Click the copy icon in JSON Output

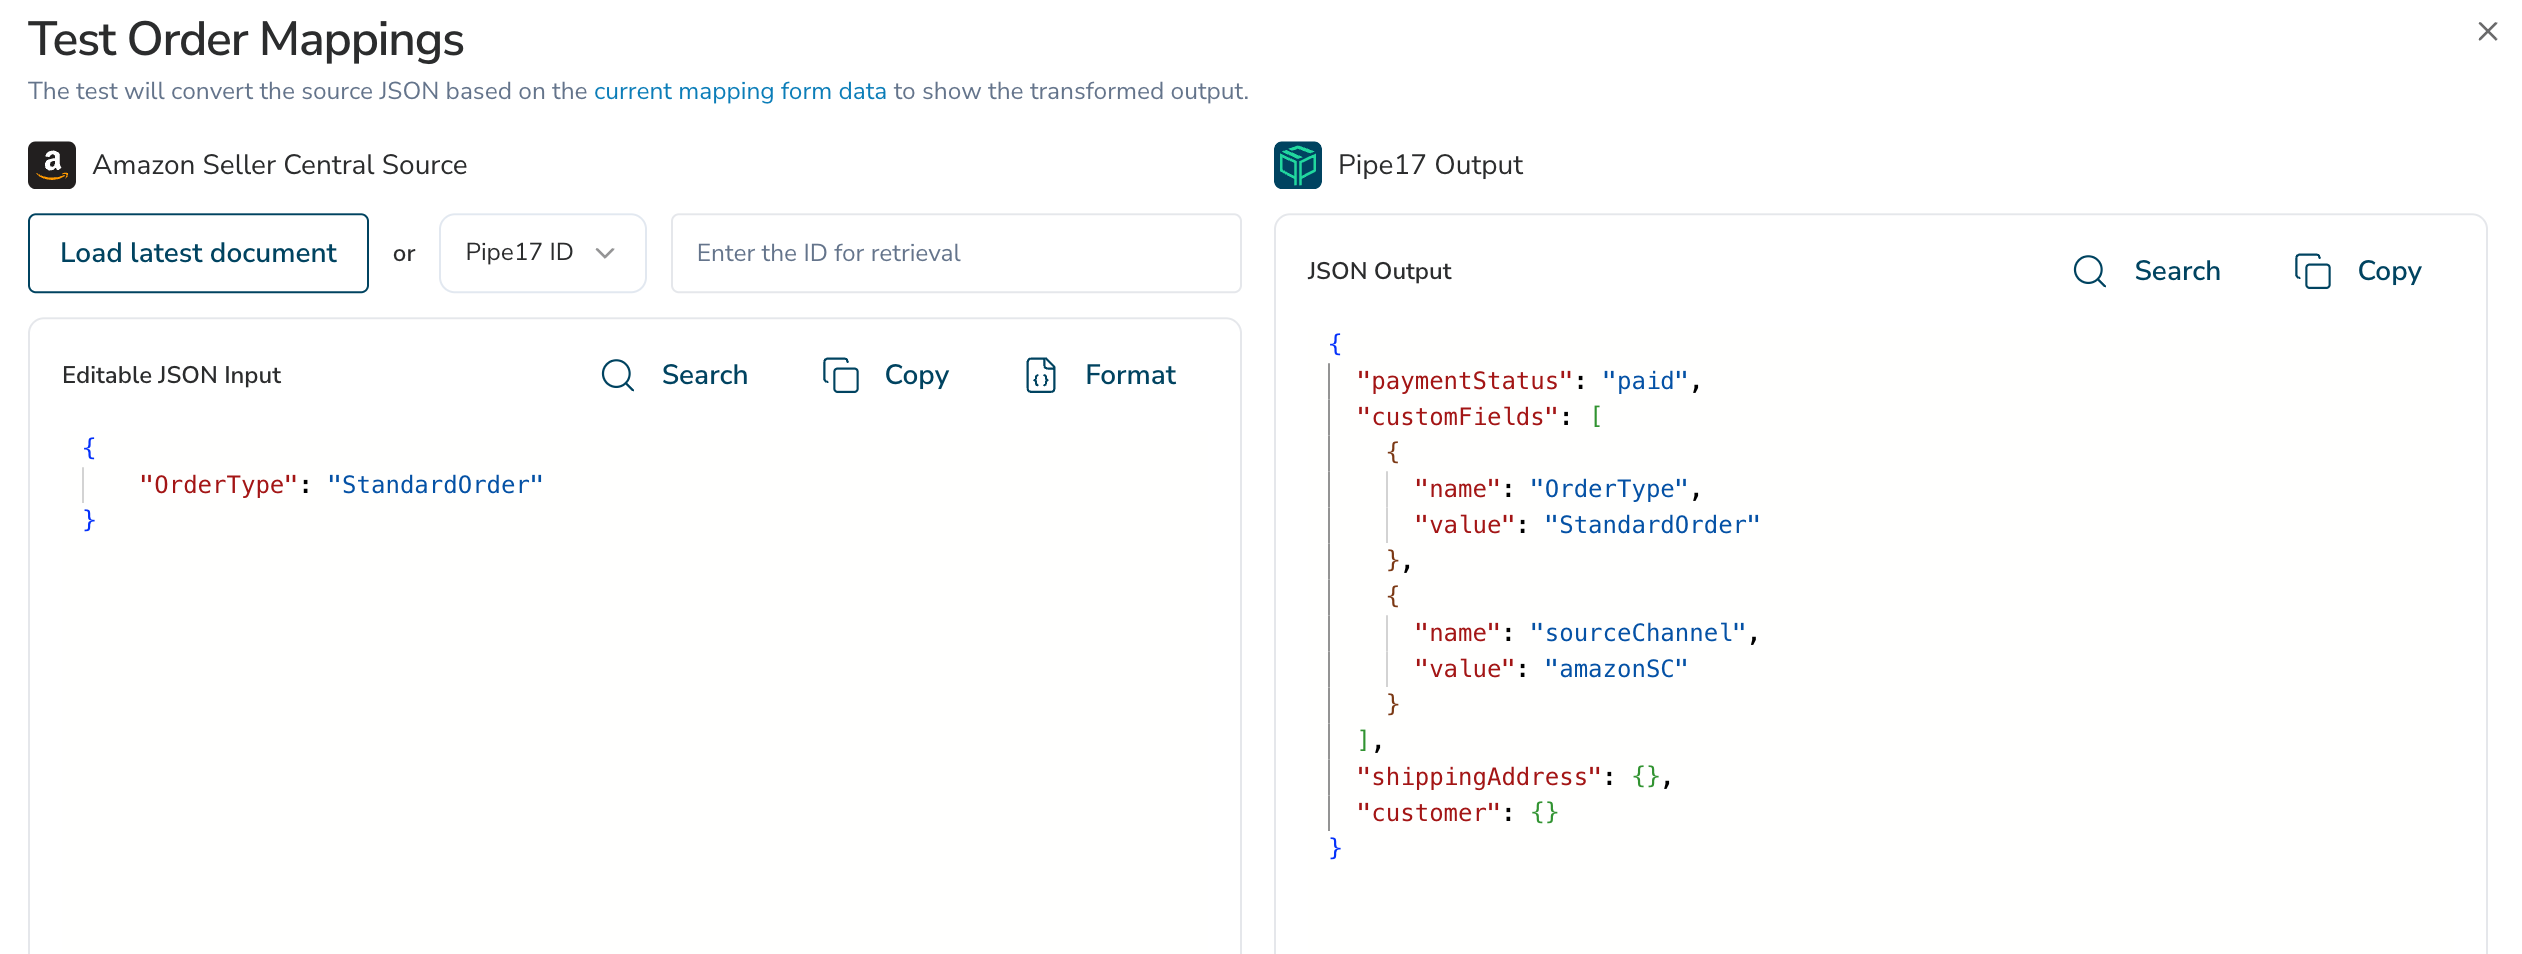point(2313,271)
